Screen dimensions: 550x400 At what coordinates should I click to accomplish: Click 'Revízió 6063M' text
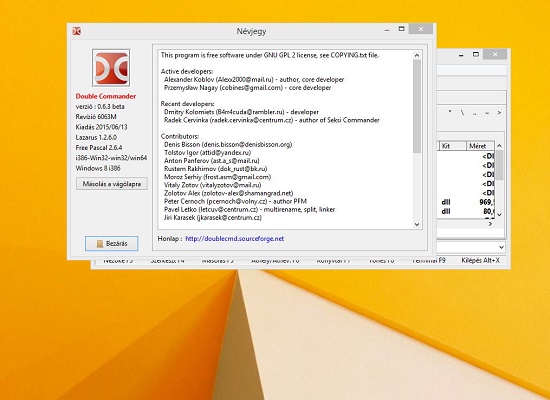tap(96, 116)
